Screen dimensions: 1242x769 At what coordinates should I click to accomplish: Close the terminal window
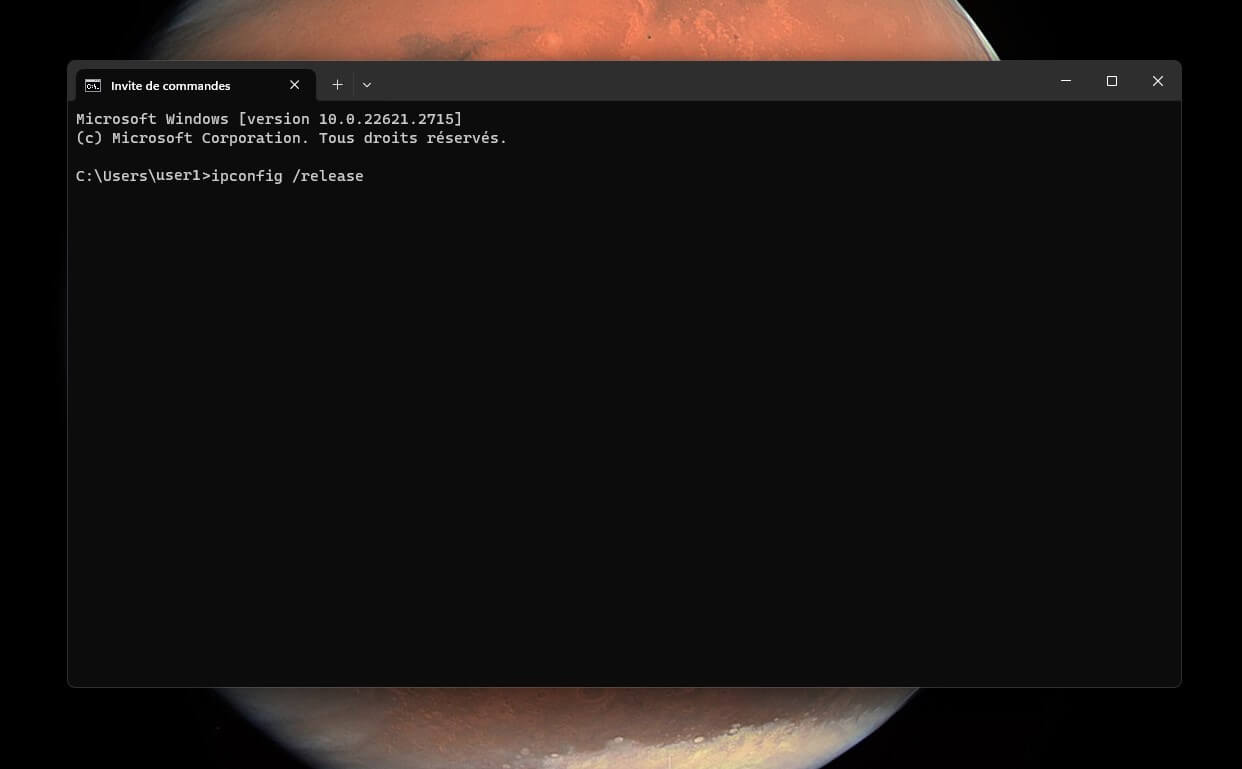(x=1158, y=81)
